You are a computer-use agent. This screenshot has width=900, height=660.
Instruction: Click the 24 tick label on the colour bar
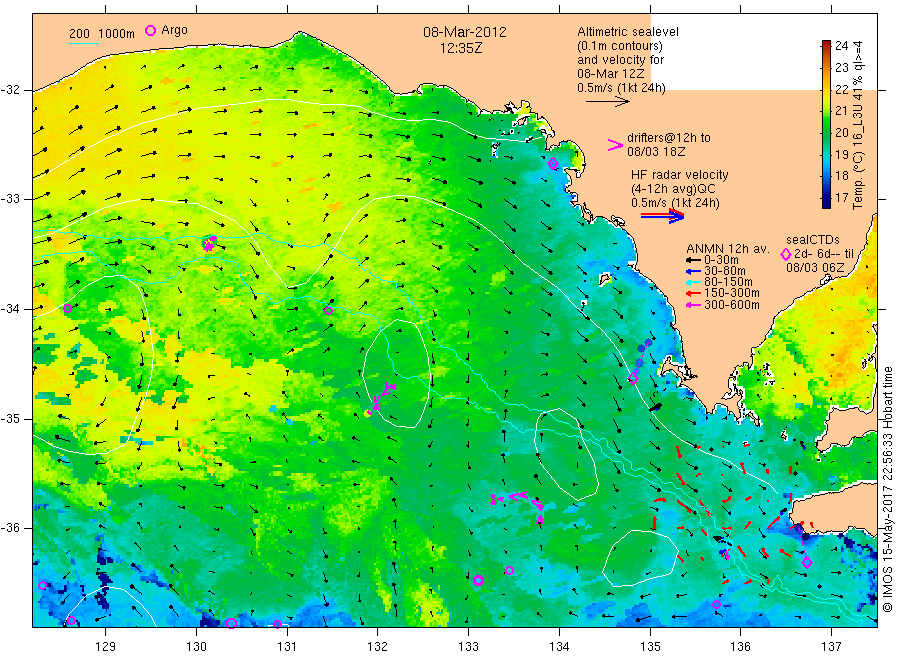coord(841,46)
